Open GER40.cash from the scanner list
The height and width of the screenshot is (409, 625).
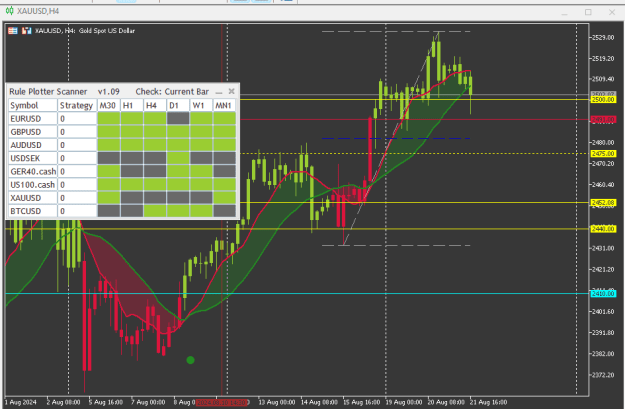tap(33, 171)
